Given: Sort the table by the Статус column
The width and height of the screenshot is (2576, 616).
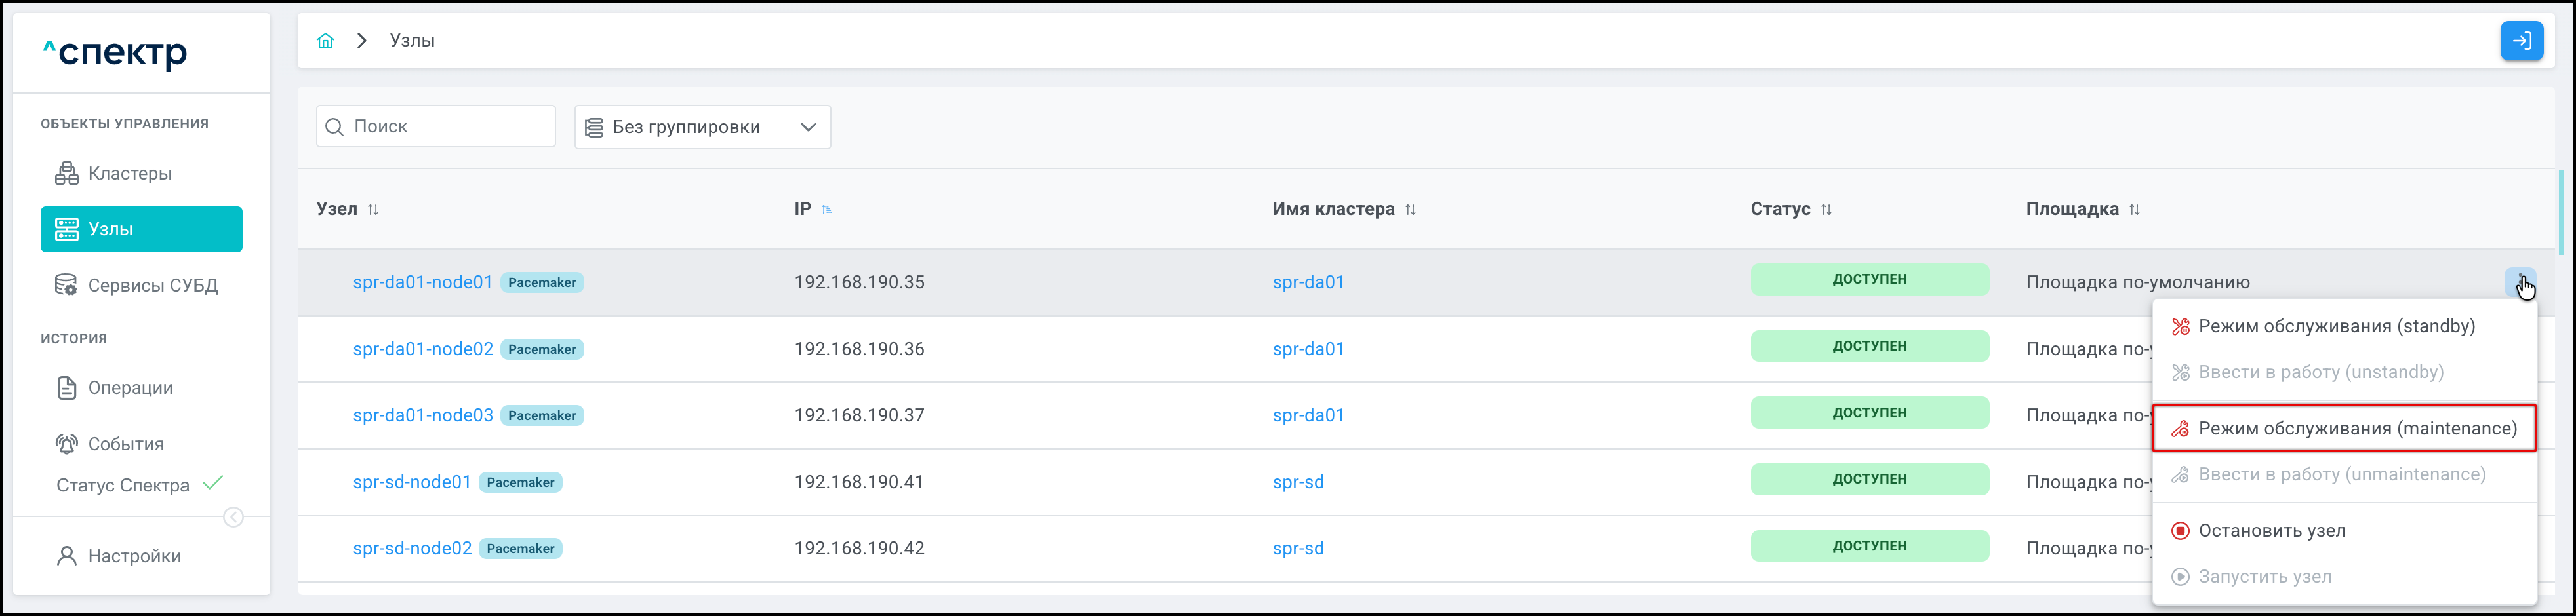Looking at the screenshot, I should point(1826,210).
